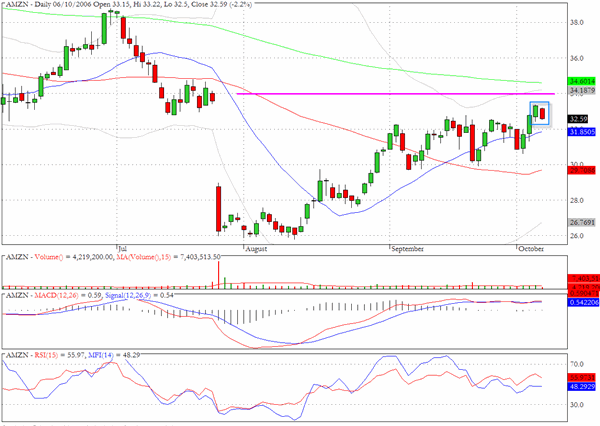The image size is (600, 426).
Task: Click the tall red volume spike bar
Action: [219, 274]
